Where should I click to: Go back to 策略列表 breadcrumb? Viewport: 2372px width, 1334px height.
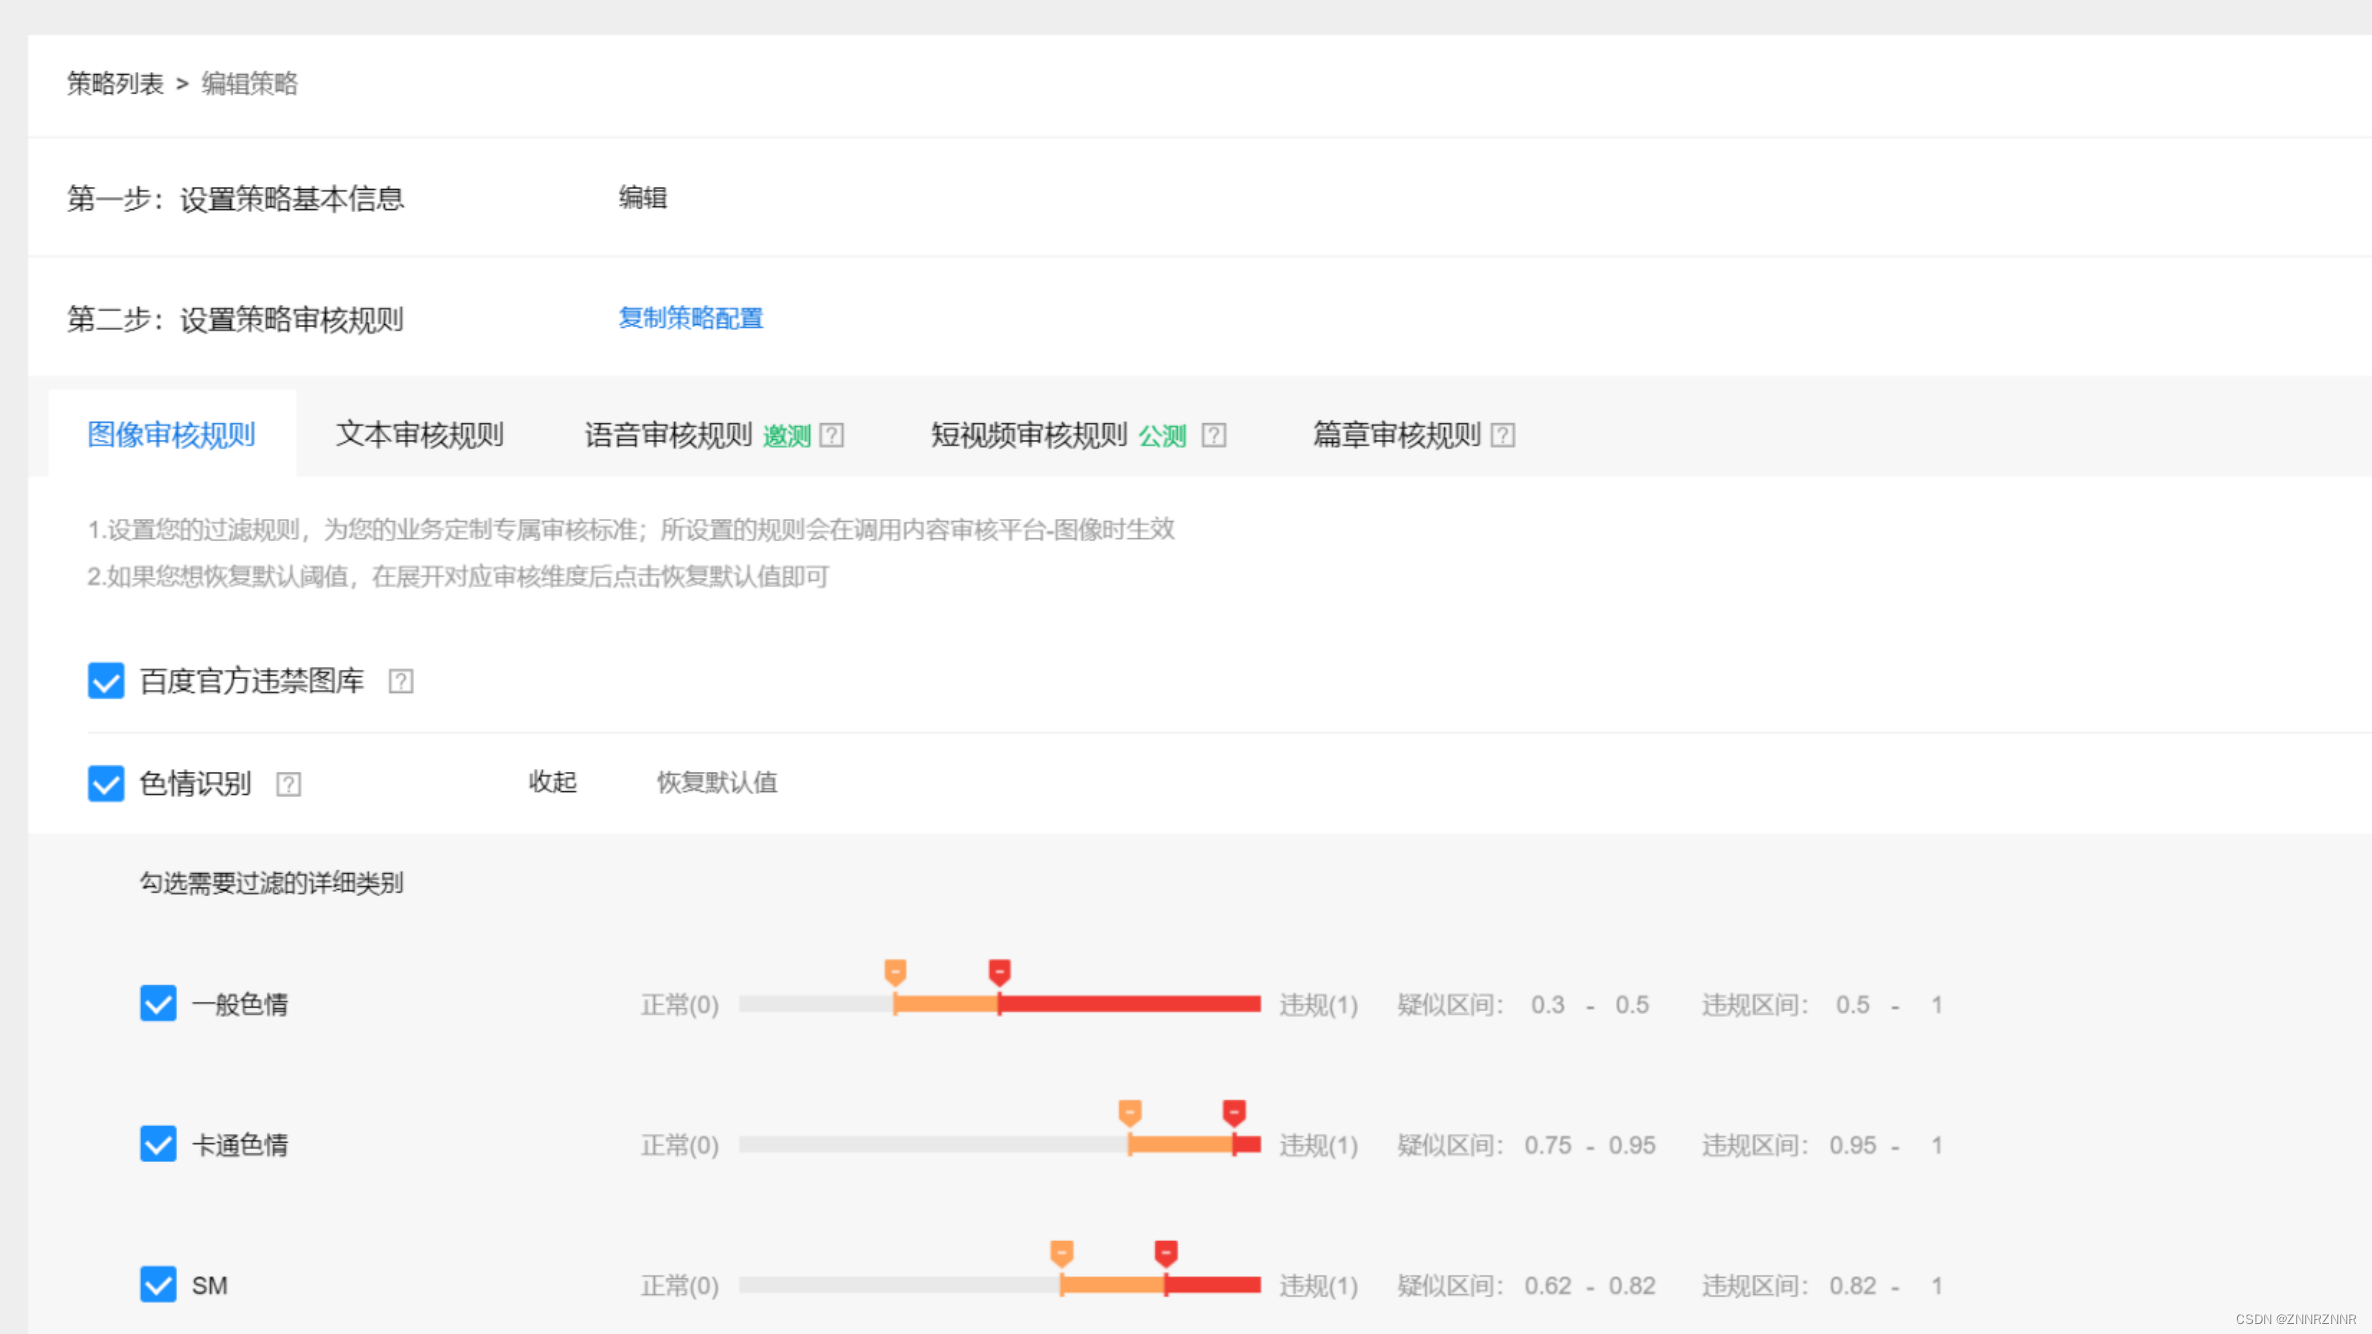click(115, 84)
